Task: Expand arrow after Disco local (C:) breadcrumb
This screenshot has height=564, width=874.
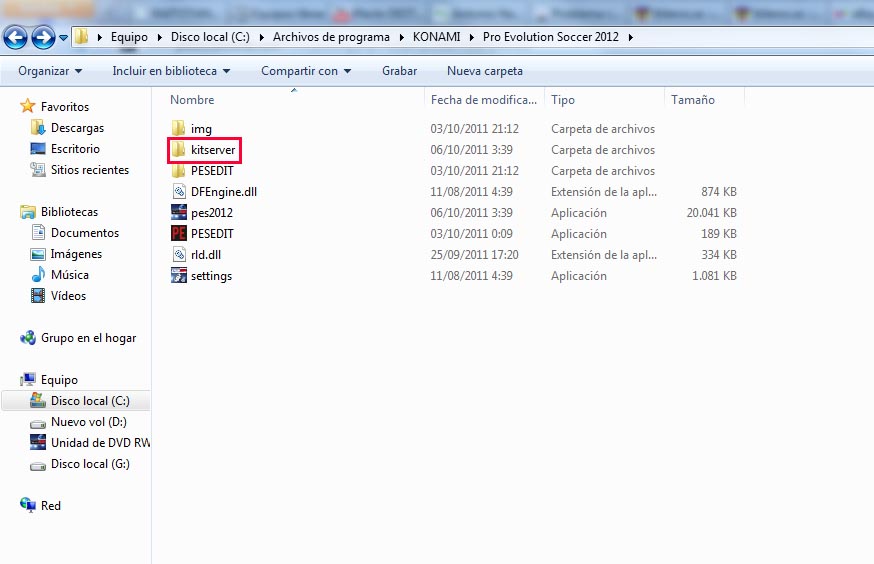Action: point(261,37)
